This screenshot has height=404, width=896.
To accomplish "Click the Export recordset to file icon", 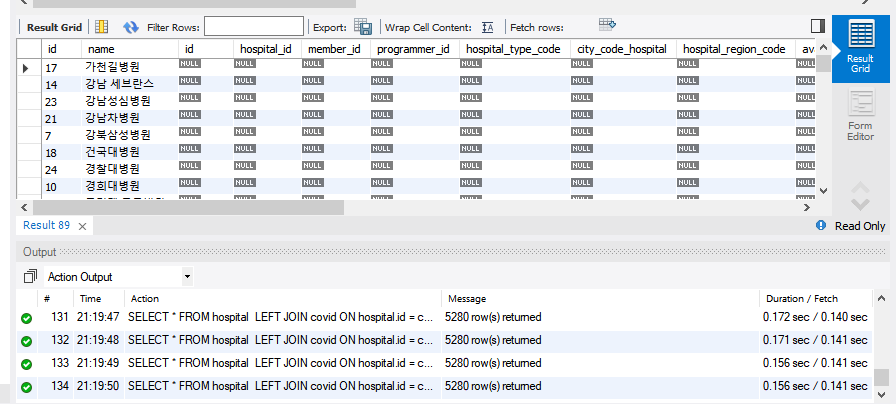I will click(363, 27).
